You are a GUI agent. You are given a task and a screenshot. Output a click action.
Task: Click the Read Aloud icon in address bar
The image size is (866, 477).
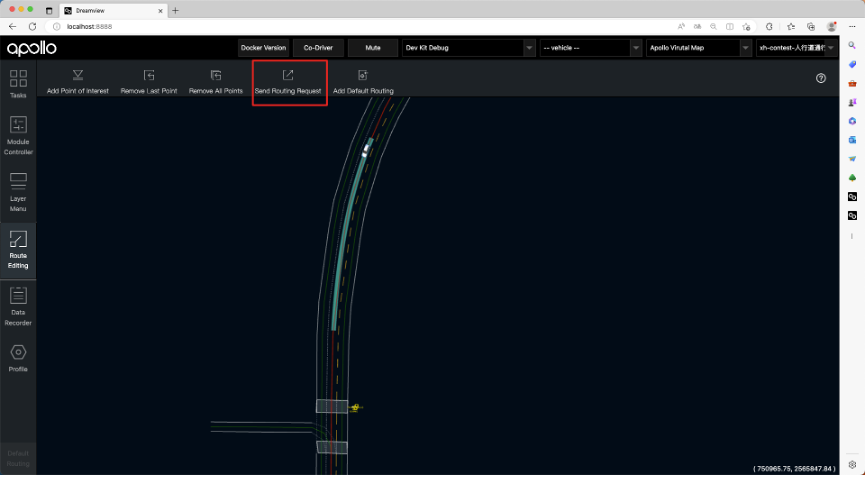tap(682, 26)
